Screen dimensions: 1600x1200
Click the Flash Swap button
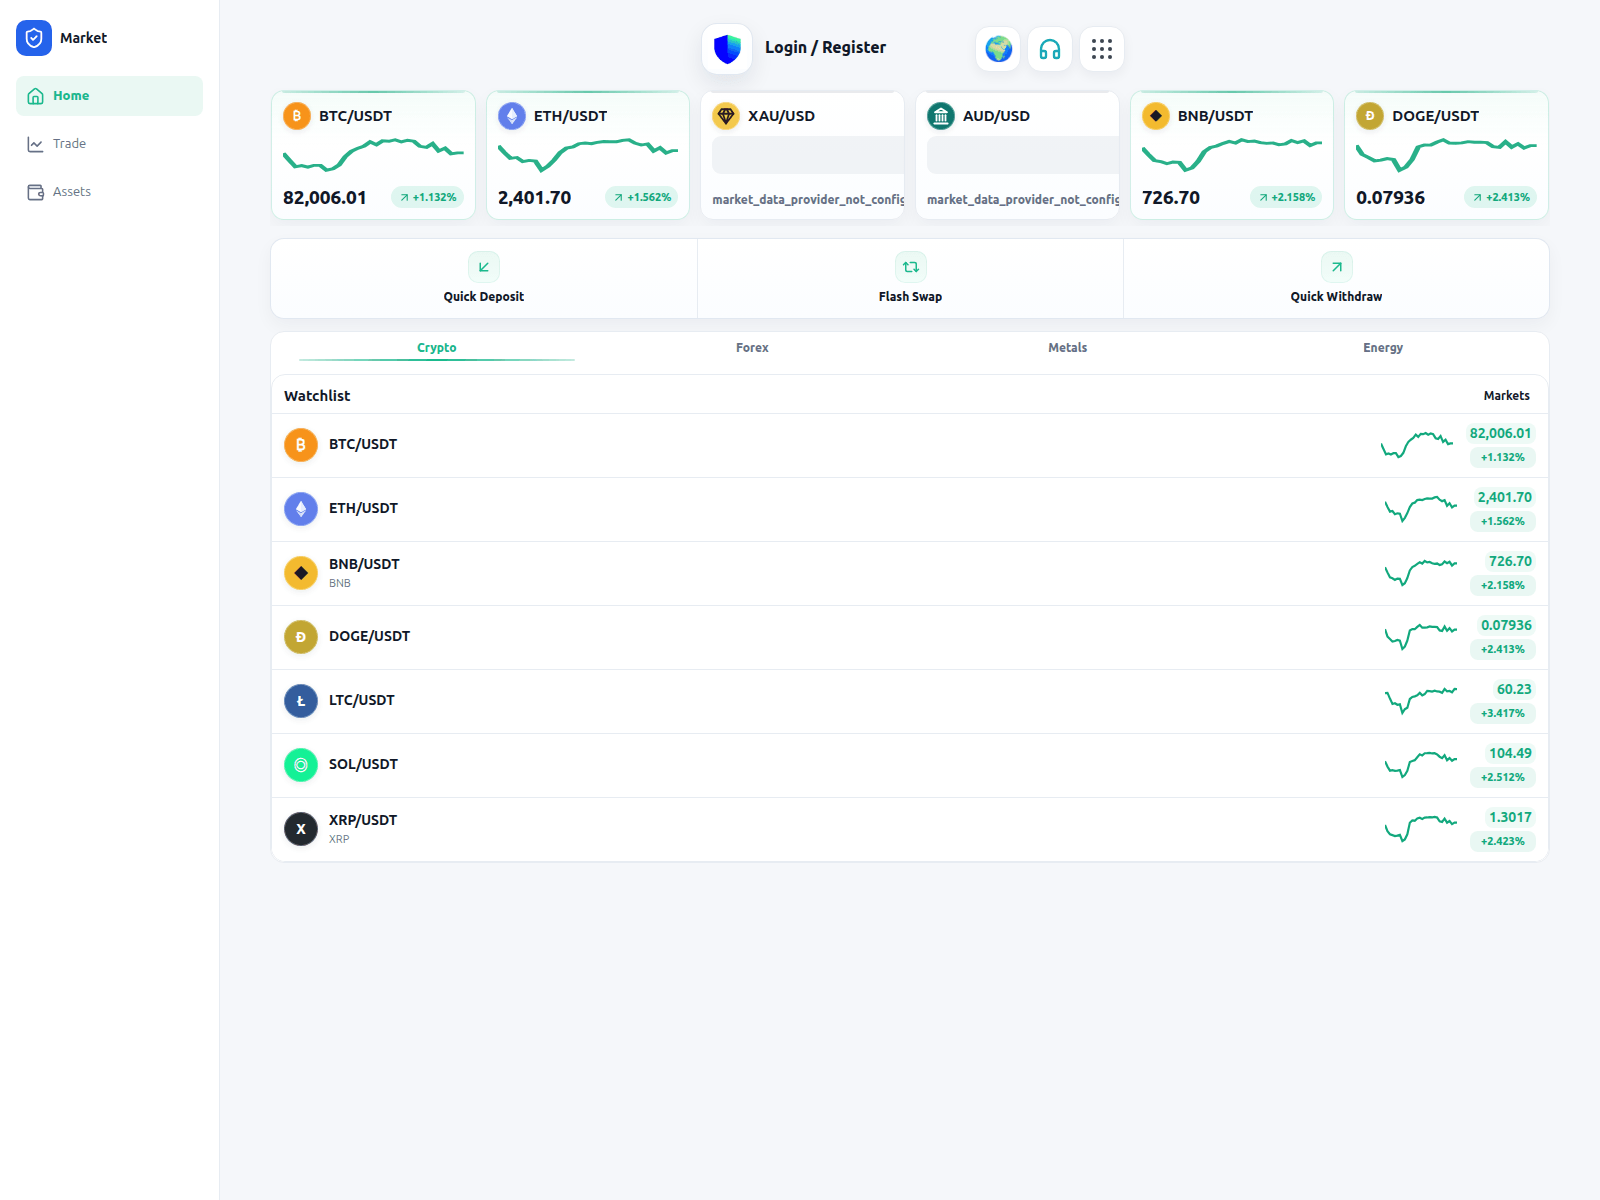pos(910,279)
